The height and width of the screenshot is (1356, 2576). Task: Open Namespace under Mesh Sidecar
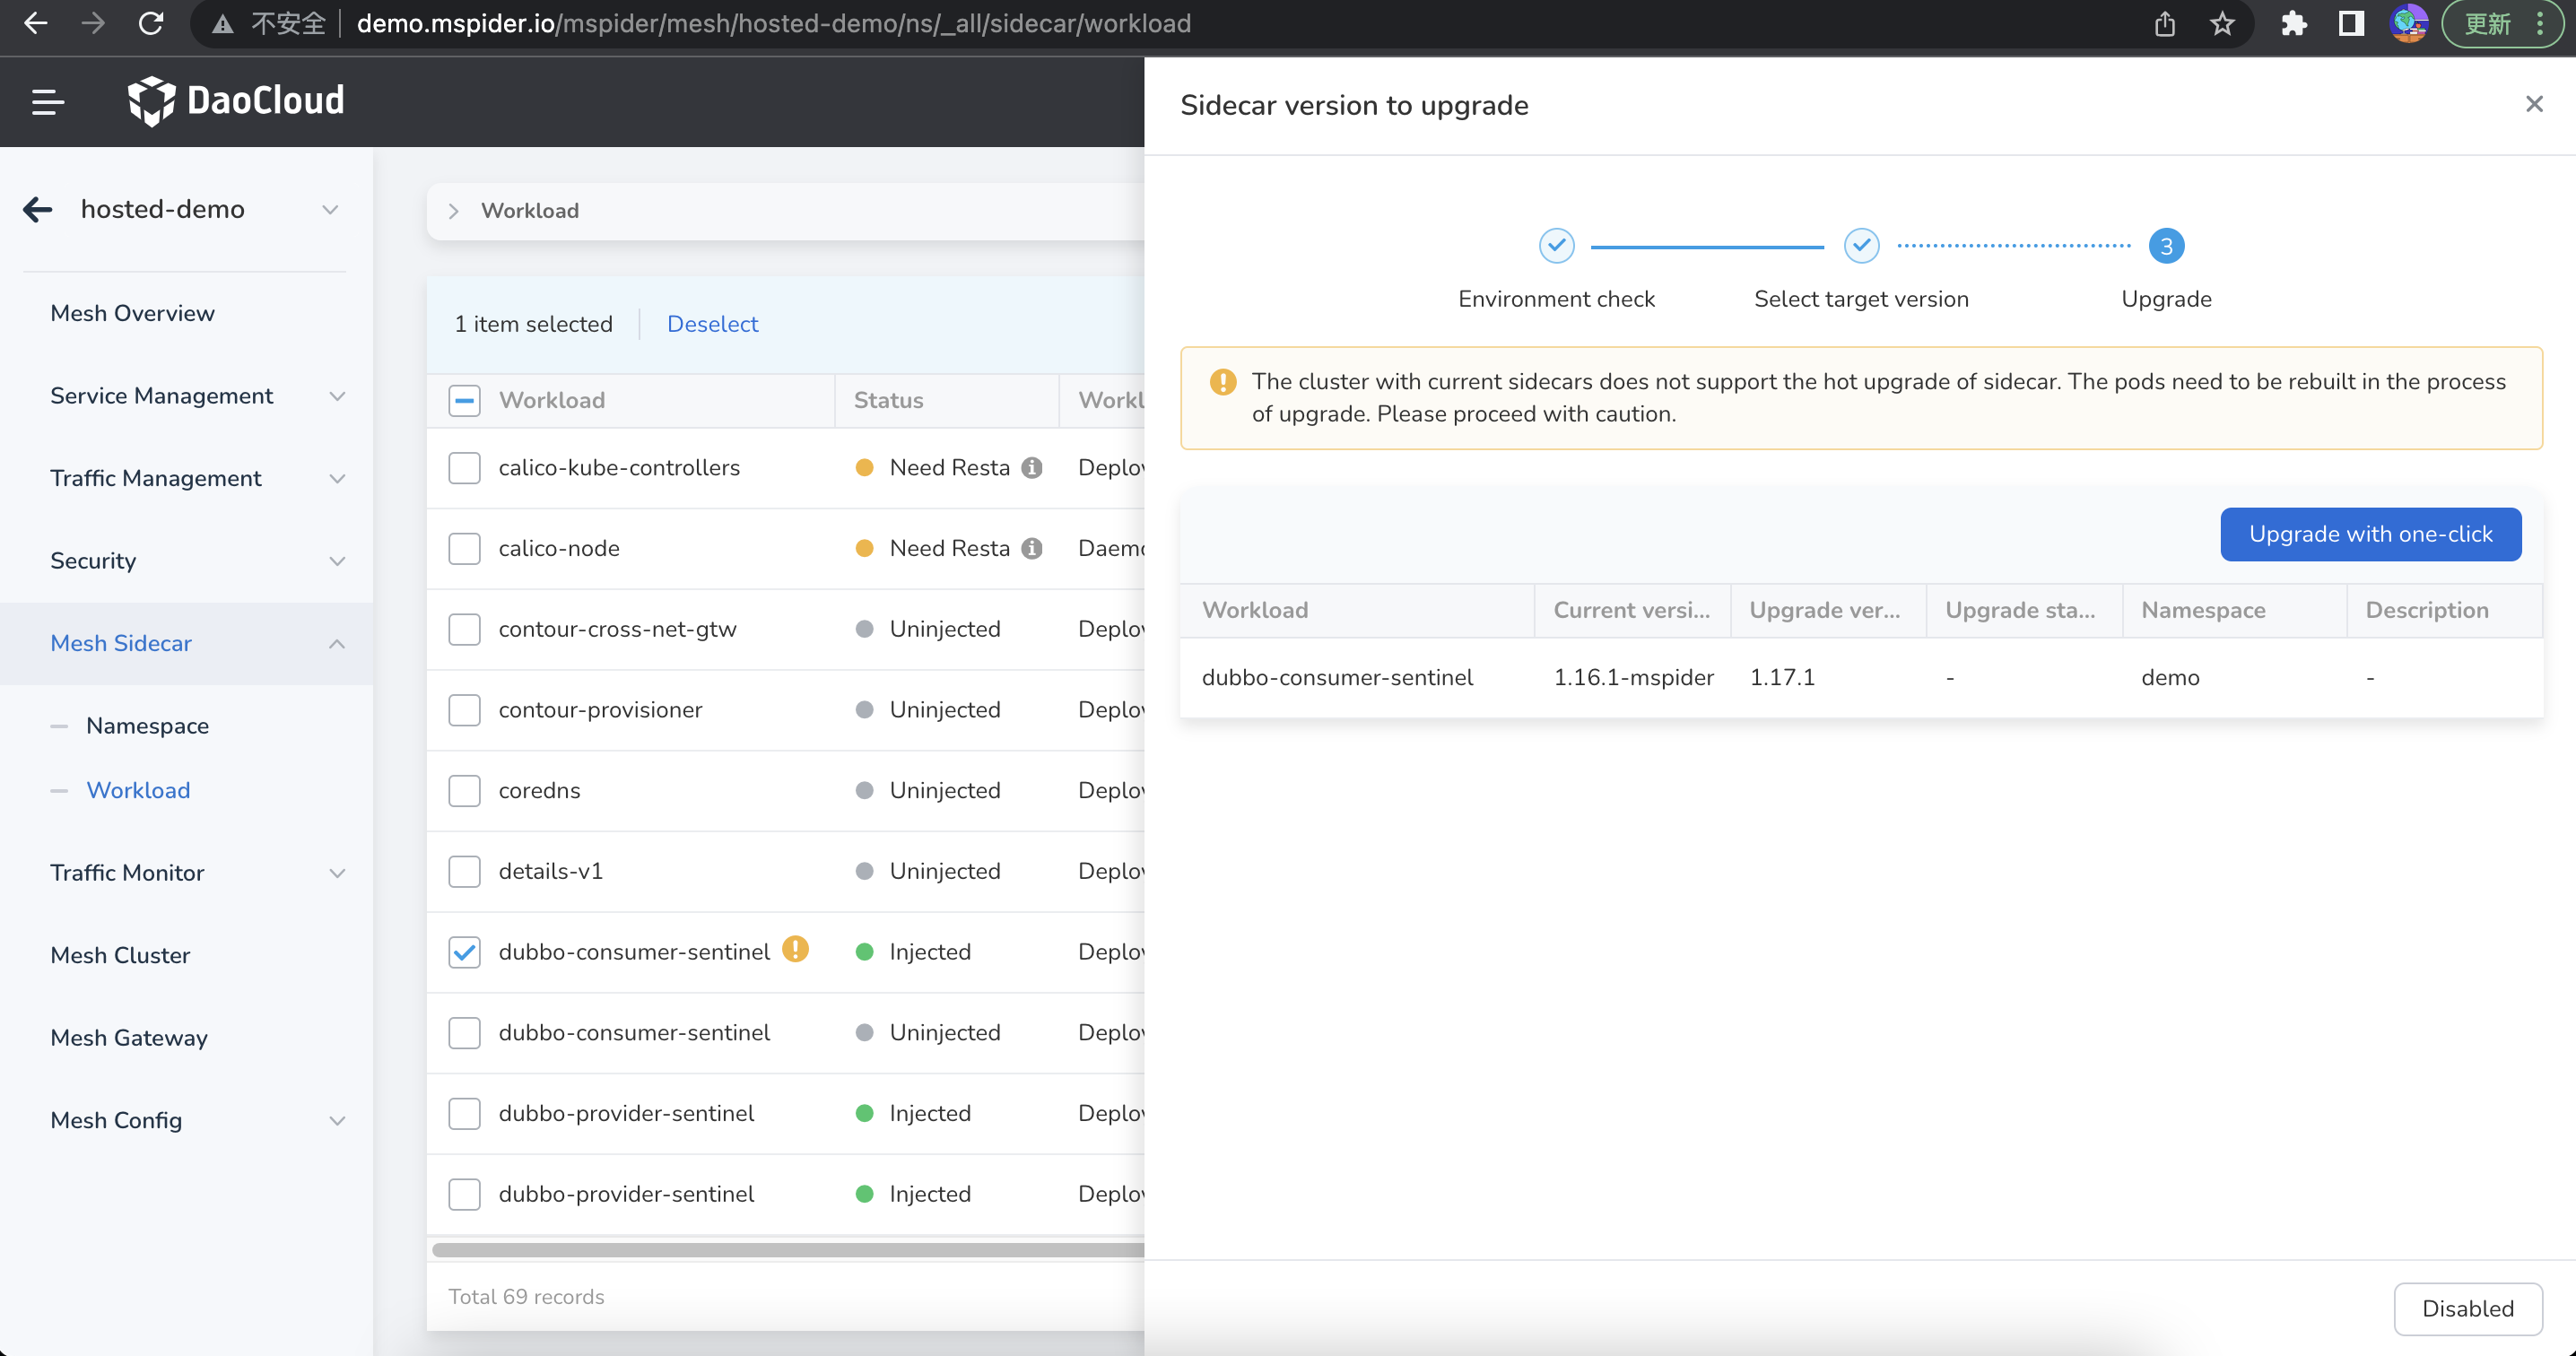coord(147,726)
